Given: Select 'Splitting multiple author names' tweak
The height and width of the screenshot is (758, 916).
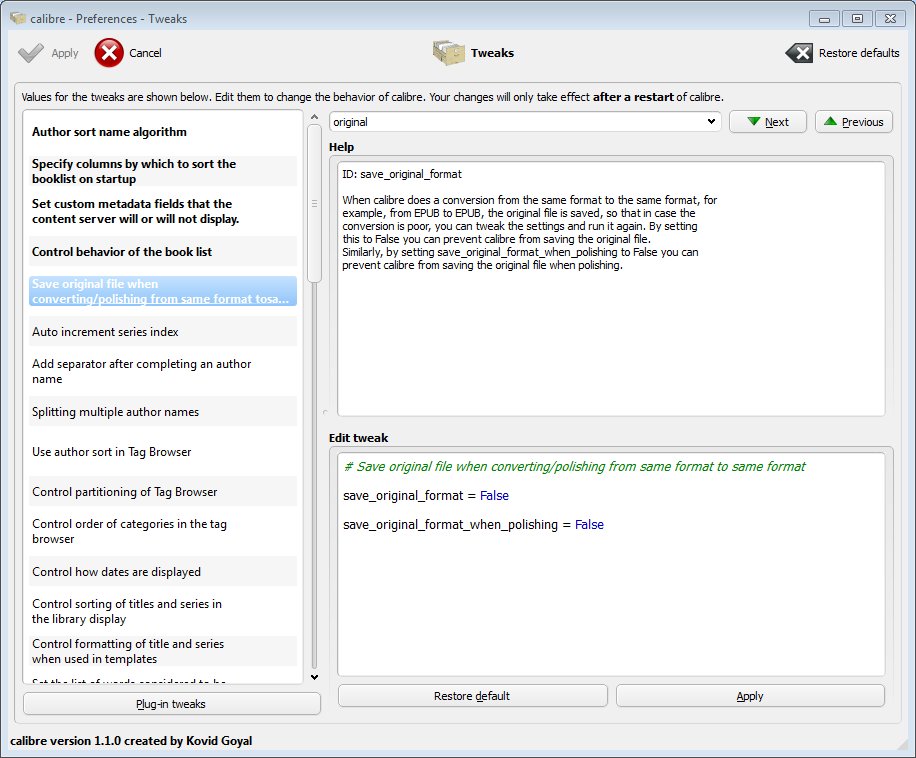Looking at the screenshot, I should click(x=163, y=412).
